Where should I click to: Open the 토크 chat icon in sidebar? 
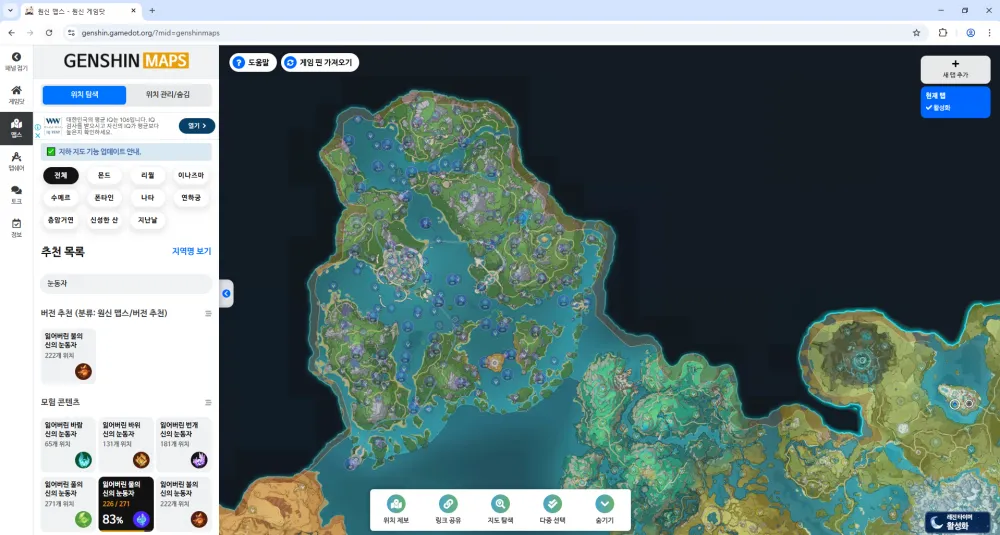click(x=16, y=190)
